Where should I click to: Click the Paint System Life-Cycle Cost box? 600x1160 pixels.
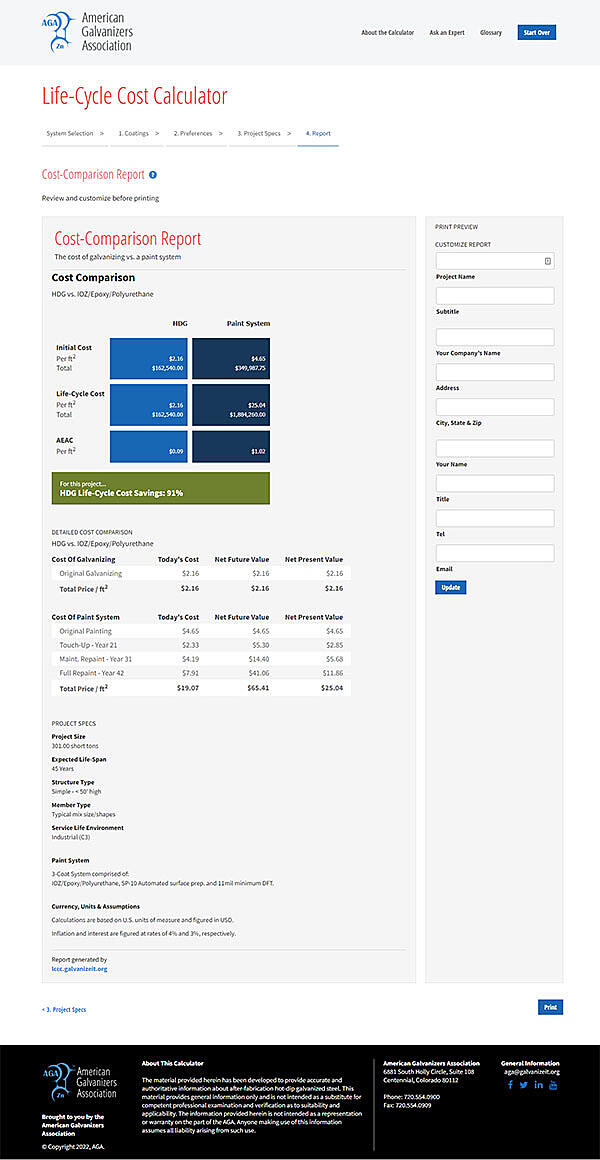point(231,405)
